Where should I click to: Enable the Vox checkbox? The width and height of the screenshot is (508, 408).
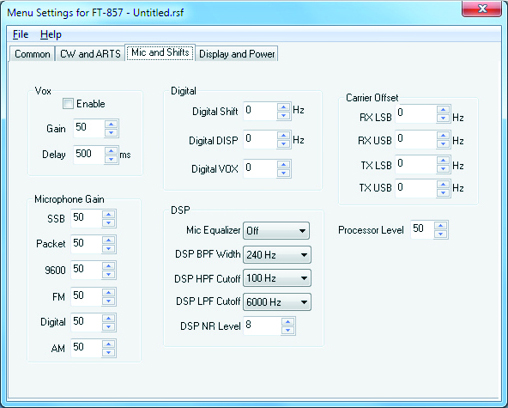(68, 104)
